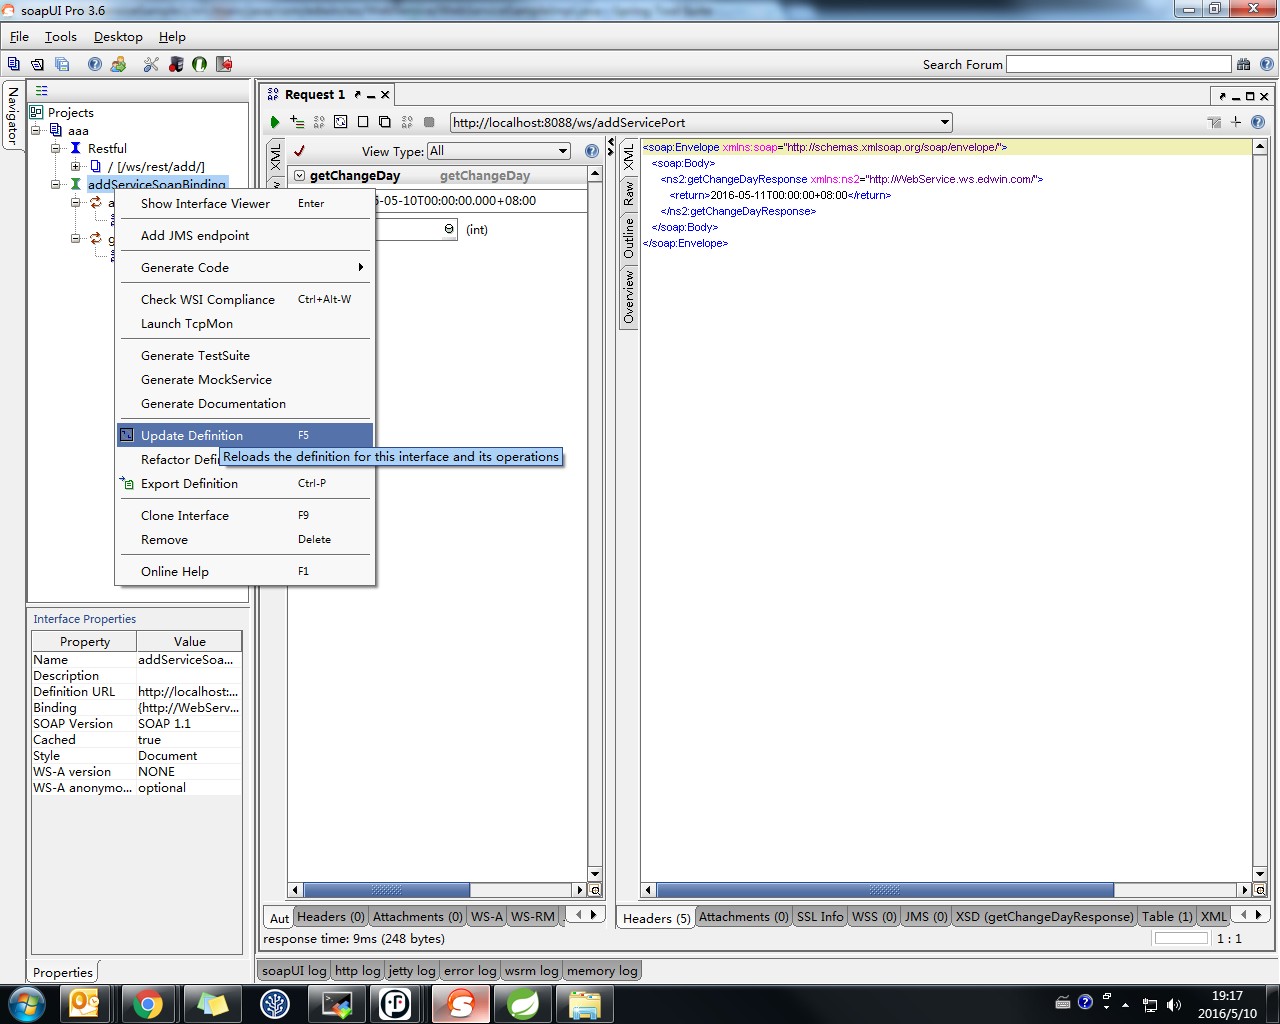This screenshot has width=1280, height=1024.
Task: Click the green loadUI icon in the toolbar
Action: (x=200, y=64)
